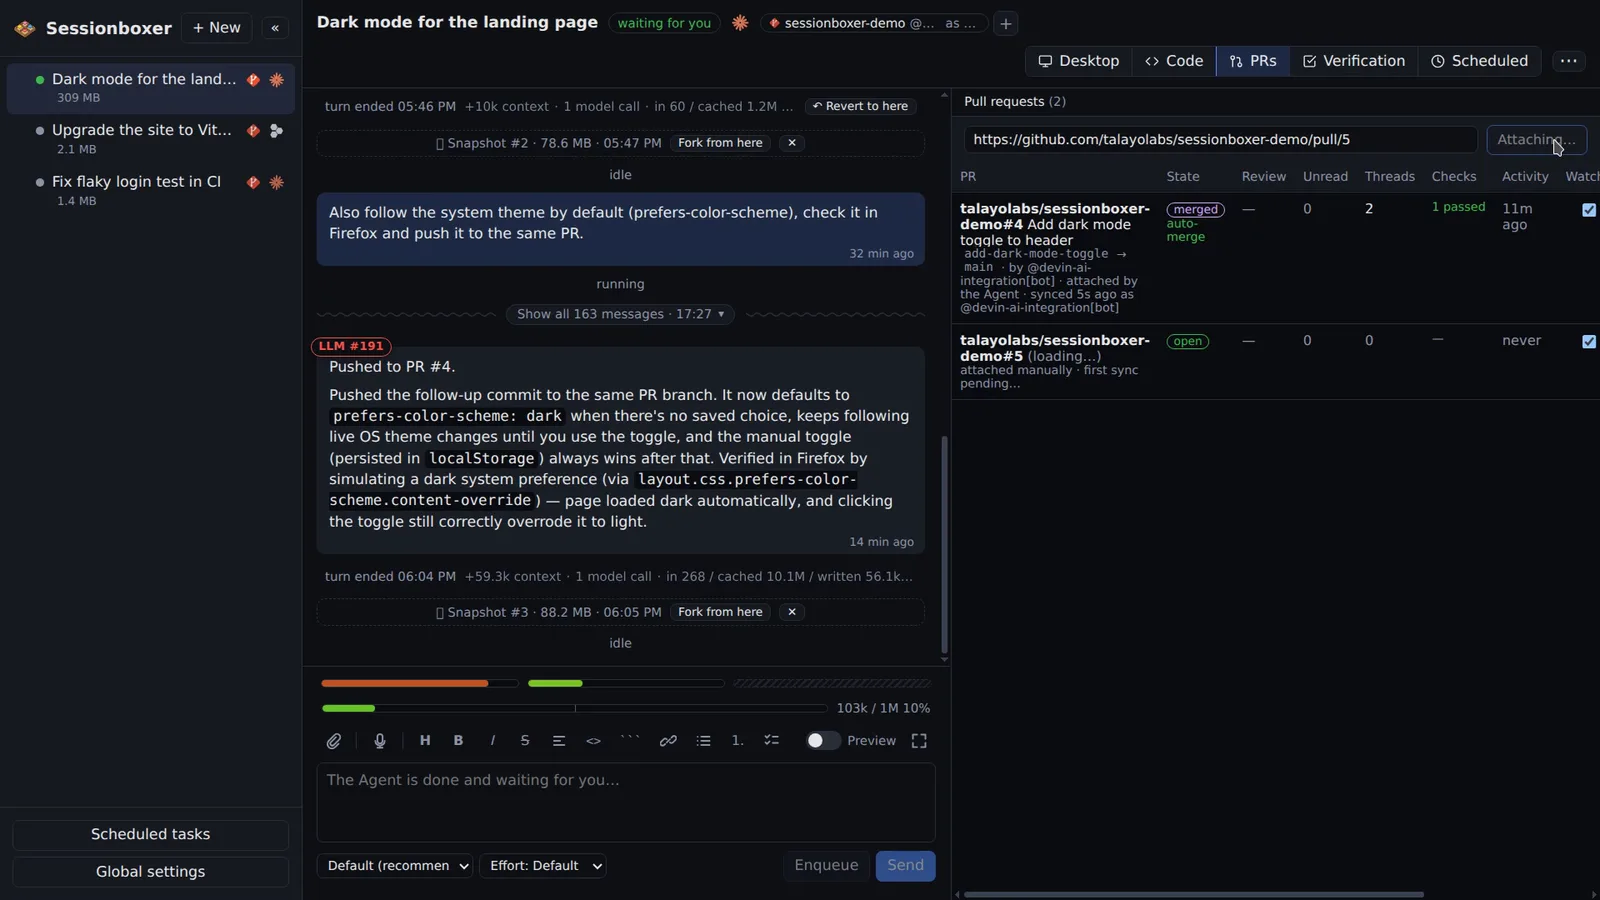Open the sessionboxer-demo repository selector
The image size is (1600, 900).
pyautogui.click(x=873, y=23)
